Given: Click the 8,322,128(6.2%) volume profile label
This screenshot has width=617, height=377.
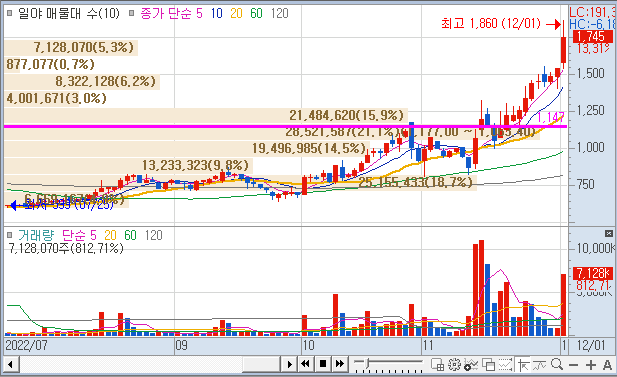Looking at the screenshot, I should 105,81.
